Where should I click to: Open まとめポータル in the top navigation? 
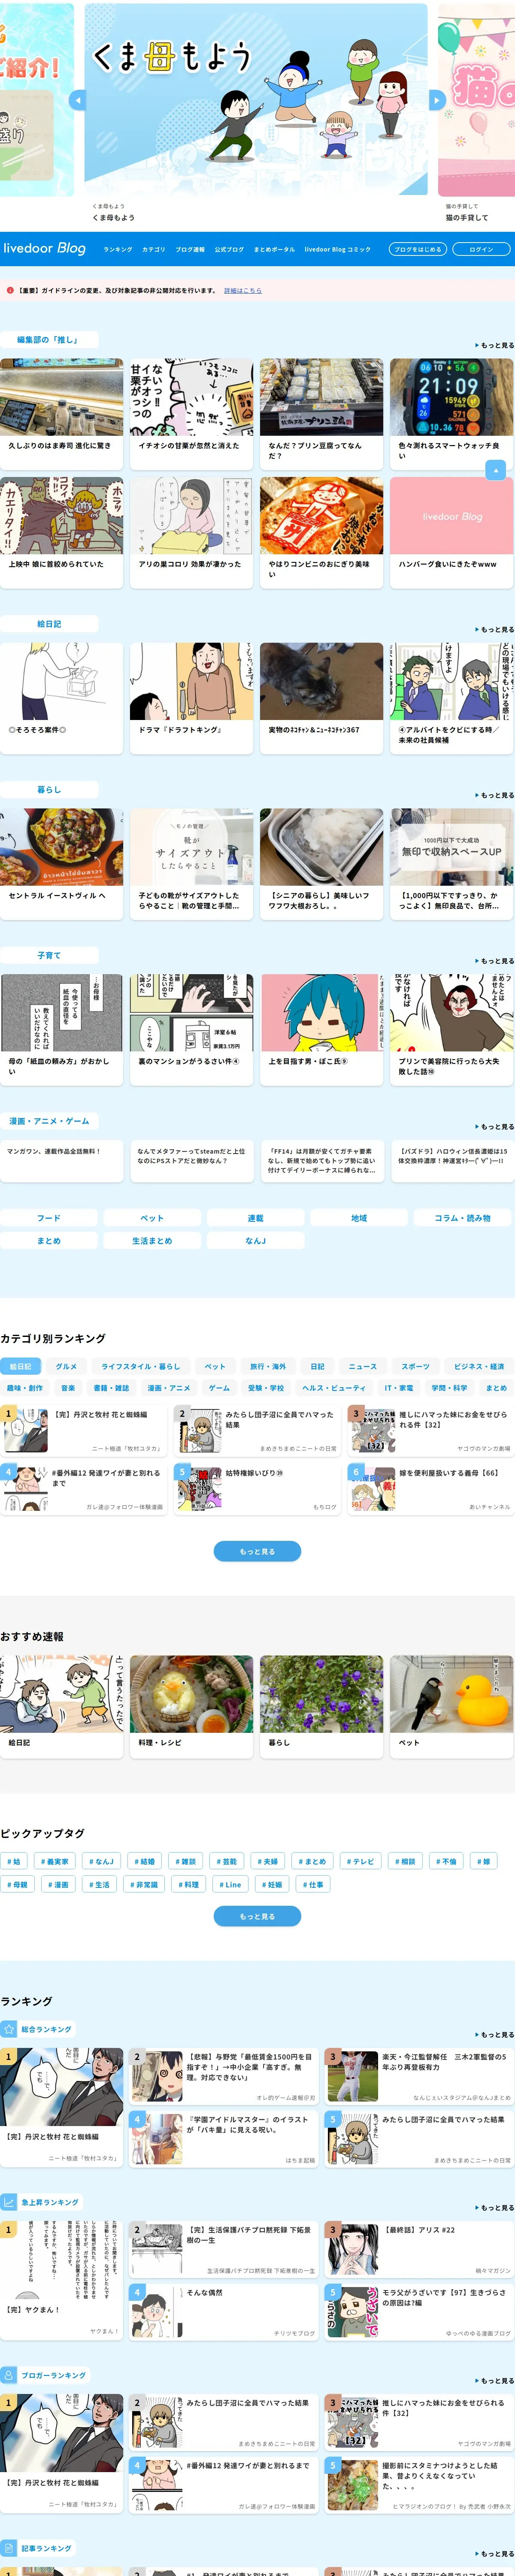coord(274,249)
